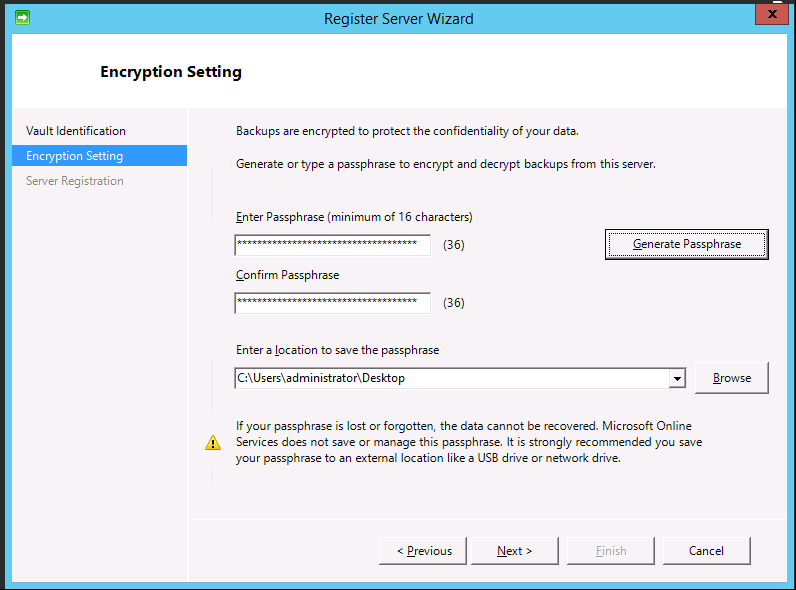Select the Server Registration step
This screenshot has height=590, width=796.
click(75, 181)
